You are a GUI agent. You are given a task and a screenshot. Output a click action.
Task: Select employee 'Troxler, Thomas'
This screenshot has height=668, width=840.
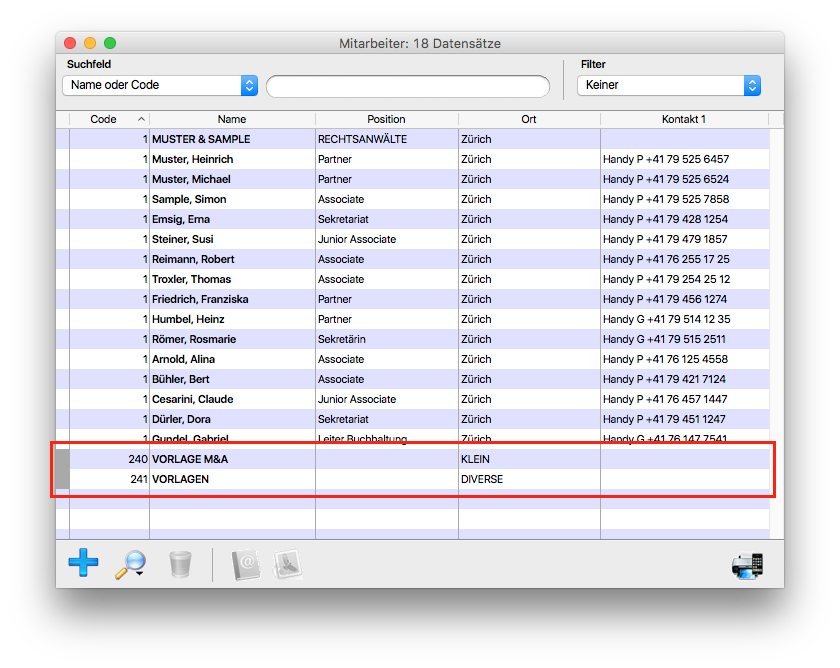pyautogui.click(x=413, y=279)
